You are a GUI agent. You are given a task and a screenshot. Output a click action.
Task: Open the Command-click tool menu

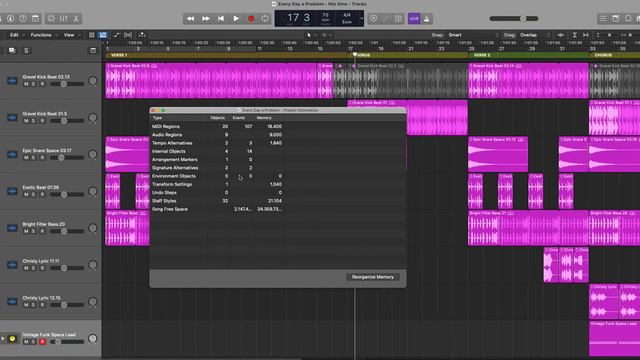coord(326,35)
